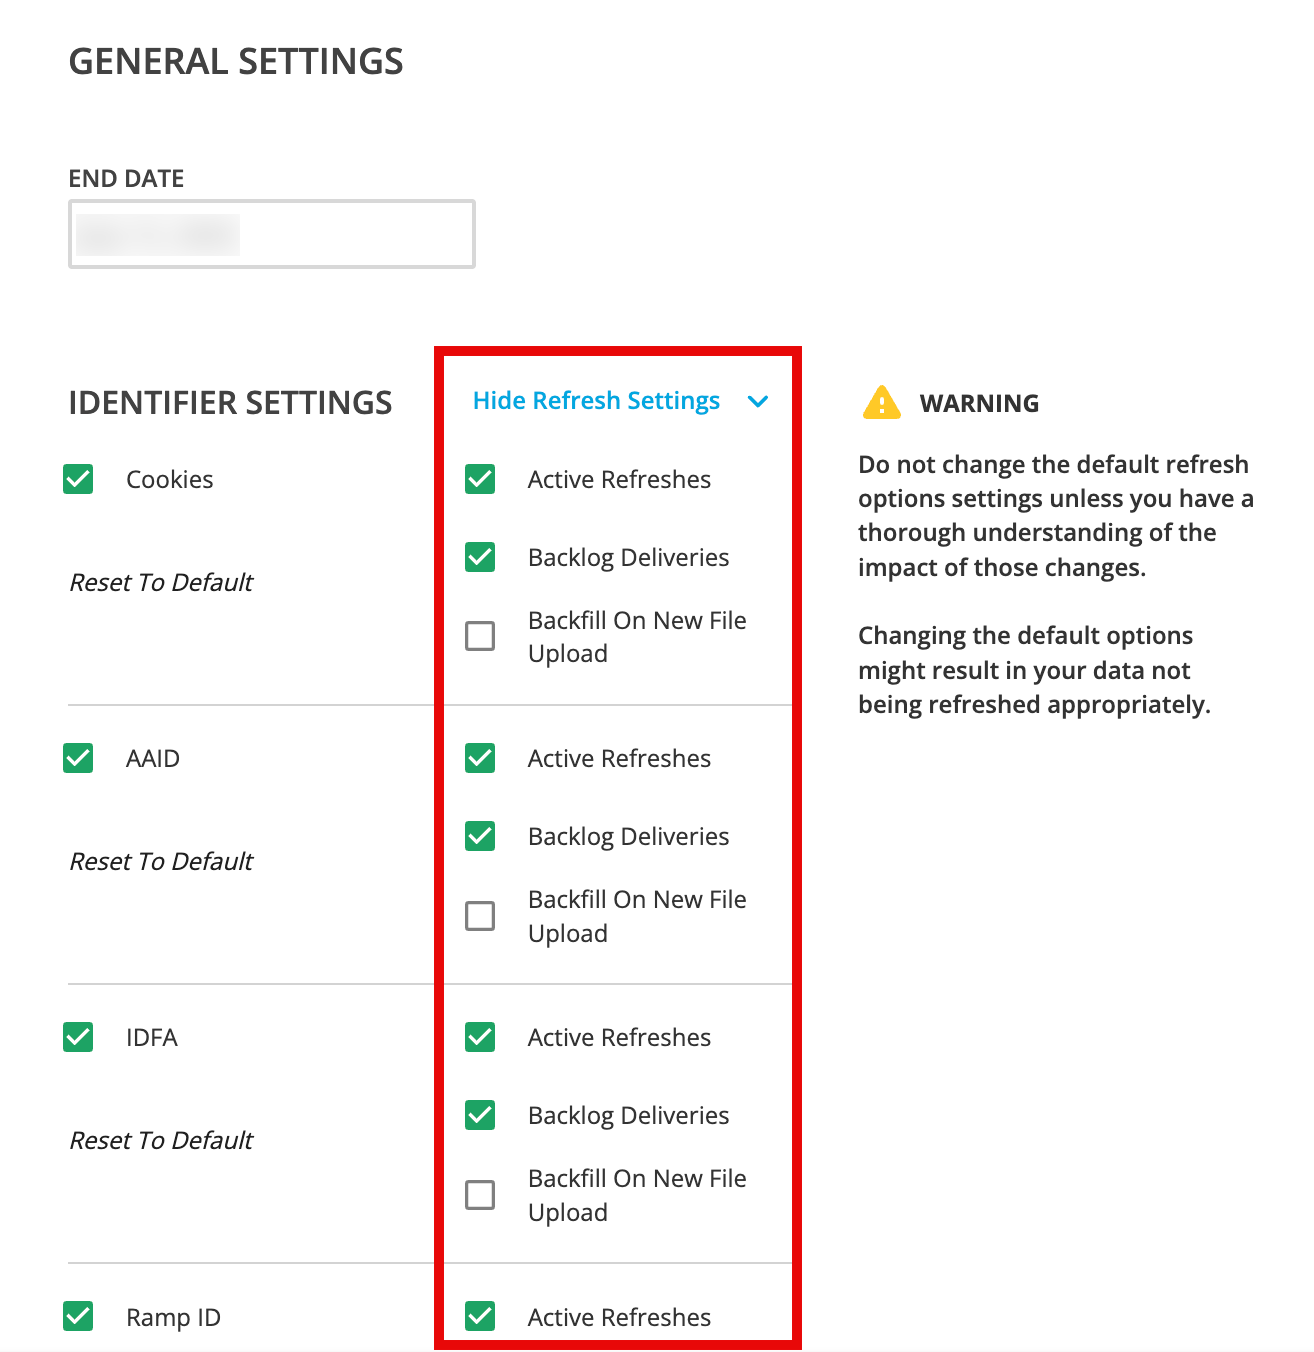The image size is (1314, 1352).
Task: Click the Ramp ID label text
Action: (x=173, y=1318)
